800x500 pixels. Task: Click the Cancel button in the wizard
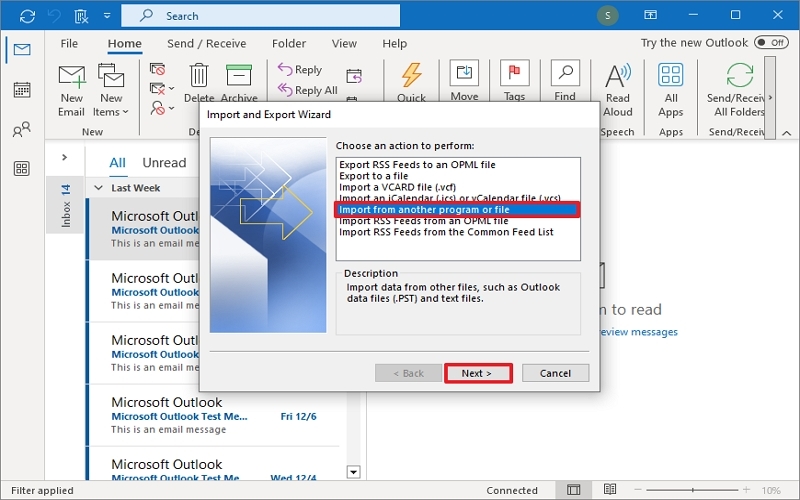pyautogui.click(x=555, y=373)
